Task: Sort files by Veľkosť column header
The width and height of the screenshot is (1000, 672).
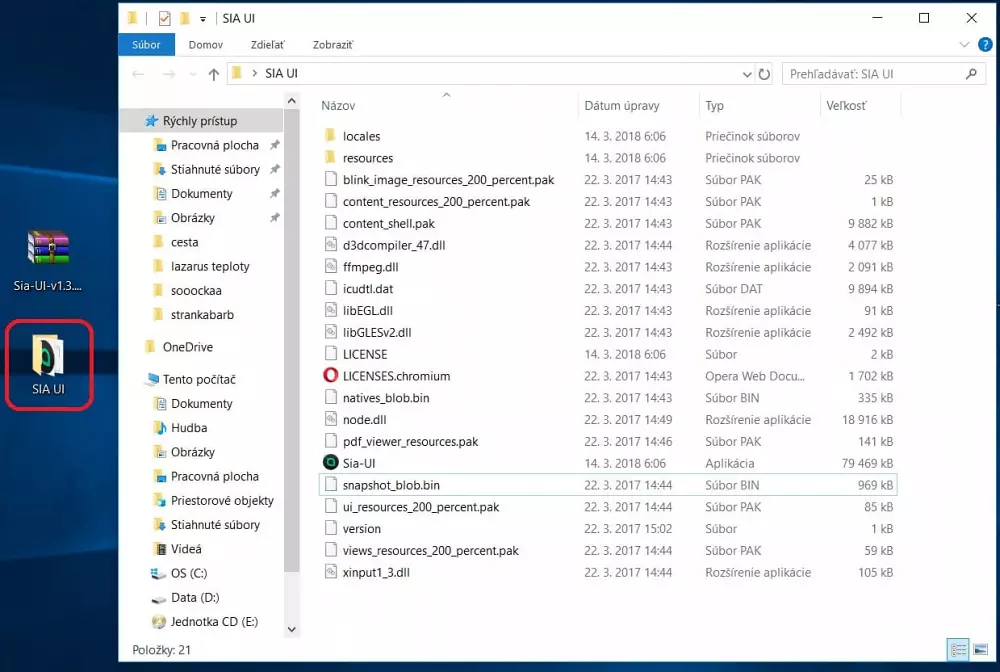Action: (846, 105)
